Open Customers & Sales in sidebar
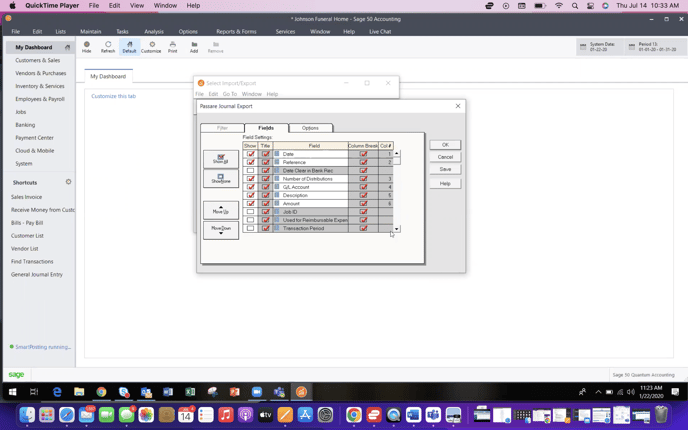 38,60
